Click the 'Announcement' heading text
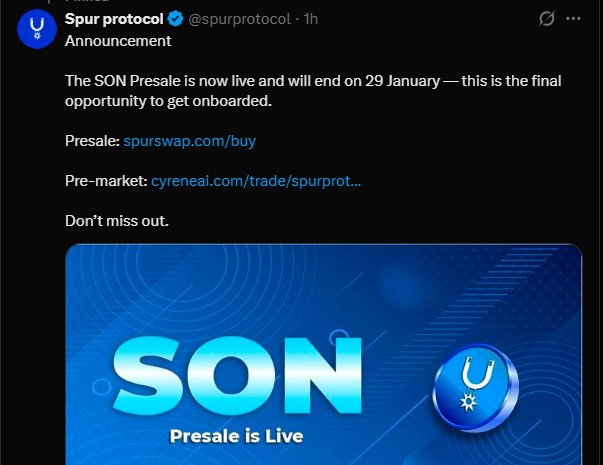The width and height of the screenshot is (603, 465). (x=118, y=41)
